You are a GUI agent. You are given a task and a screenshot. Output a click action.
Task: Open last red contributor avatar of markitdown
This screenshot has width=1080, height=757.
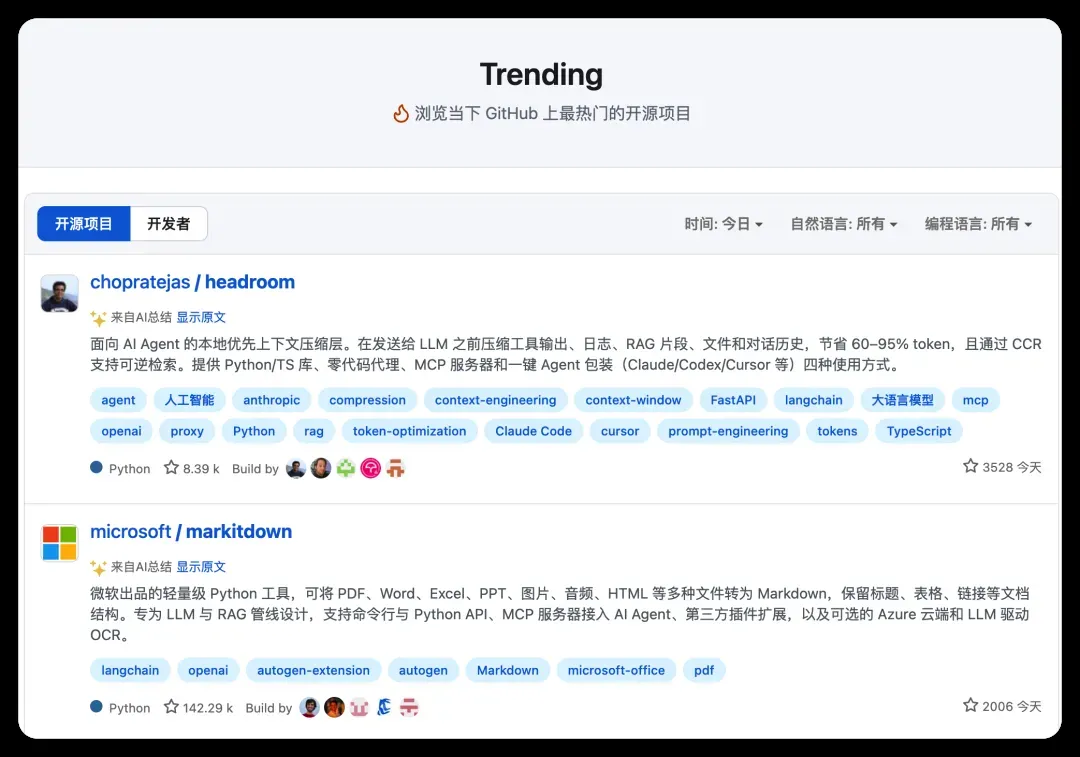[x=409, y=707]
